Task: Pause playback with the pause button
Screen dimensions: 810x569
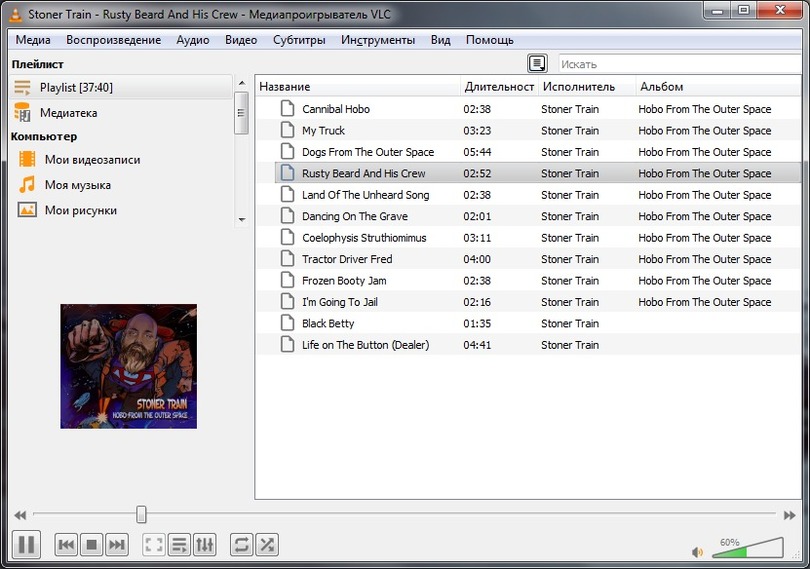Action: 26,544
